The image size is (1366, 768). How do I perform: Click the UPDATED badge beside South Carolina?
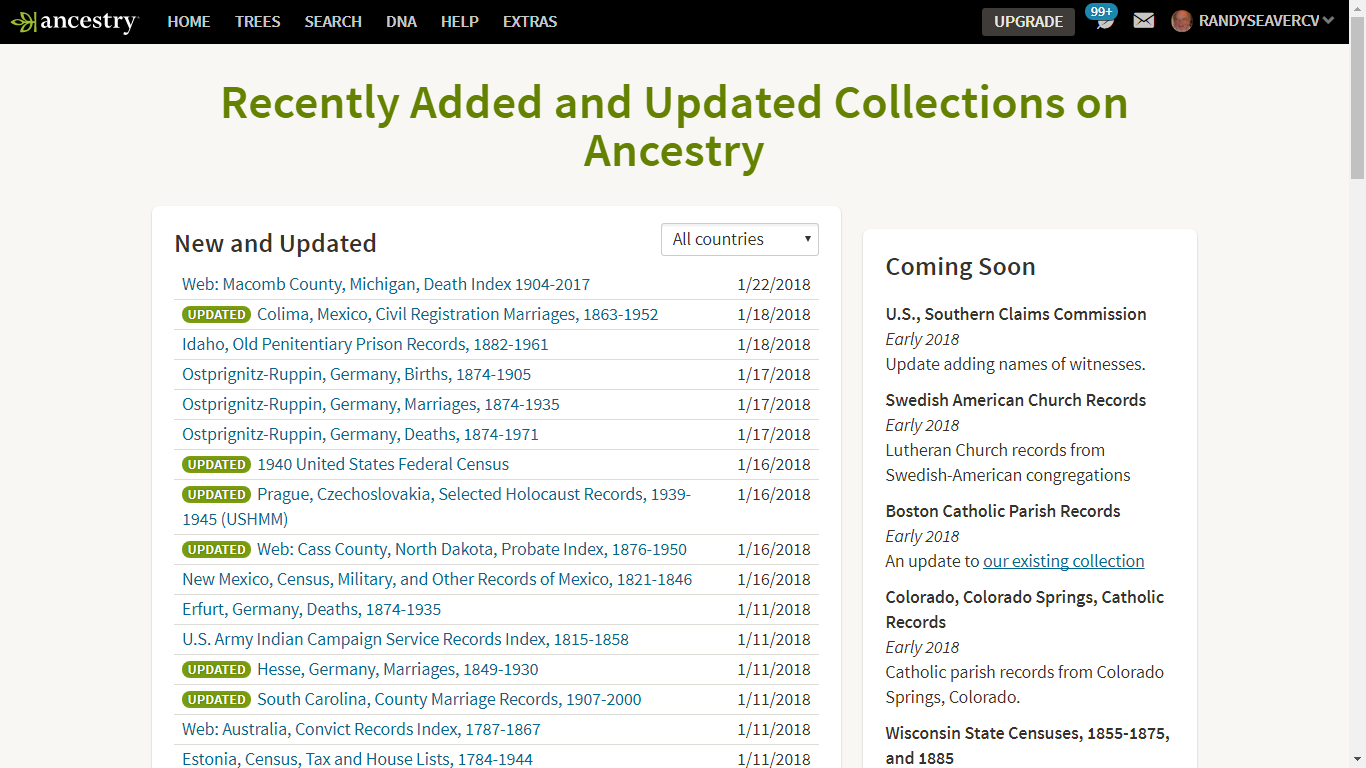click(216, 699)
